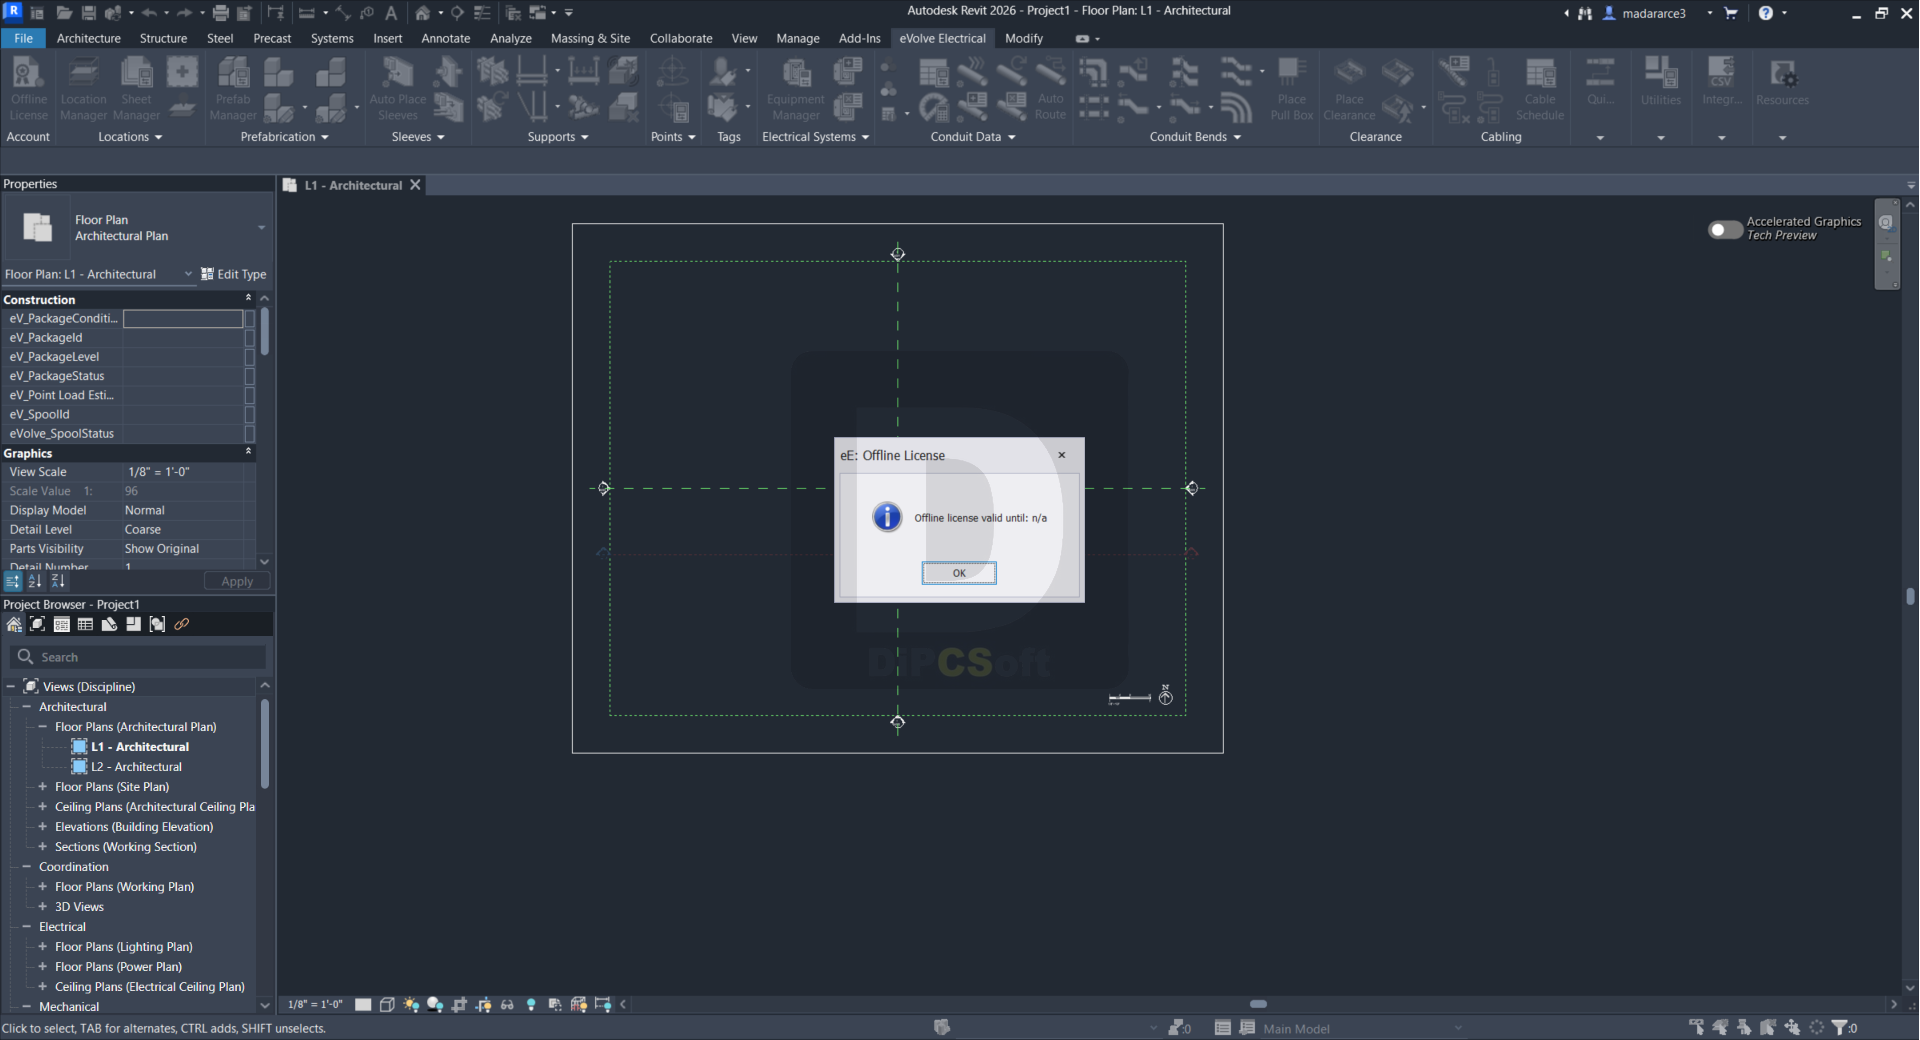This screenshot has height=1040, width=1920.
Task: Open the Sheet Manager tool
Action: pyautogui.click(x=136, y=87)
